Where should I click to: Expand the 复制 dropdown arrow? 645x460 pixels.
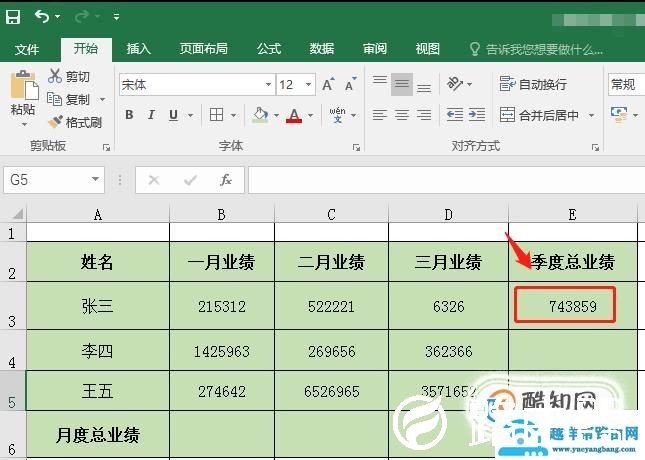pos(102,100)
